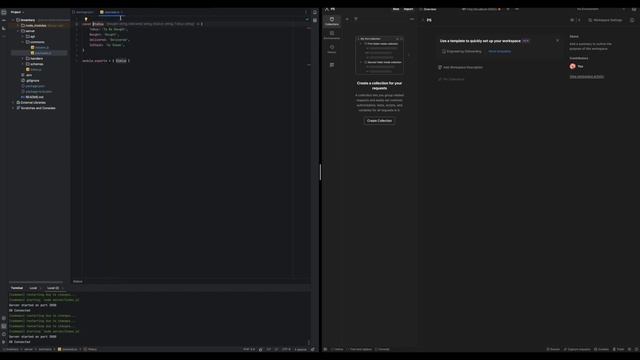Click the plus icon in Postman collections panel
The width and height of the screenshot is (640, 360).
347,19
